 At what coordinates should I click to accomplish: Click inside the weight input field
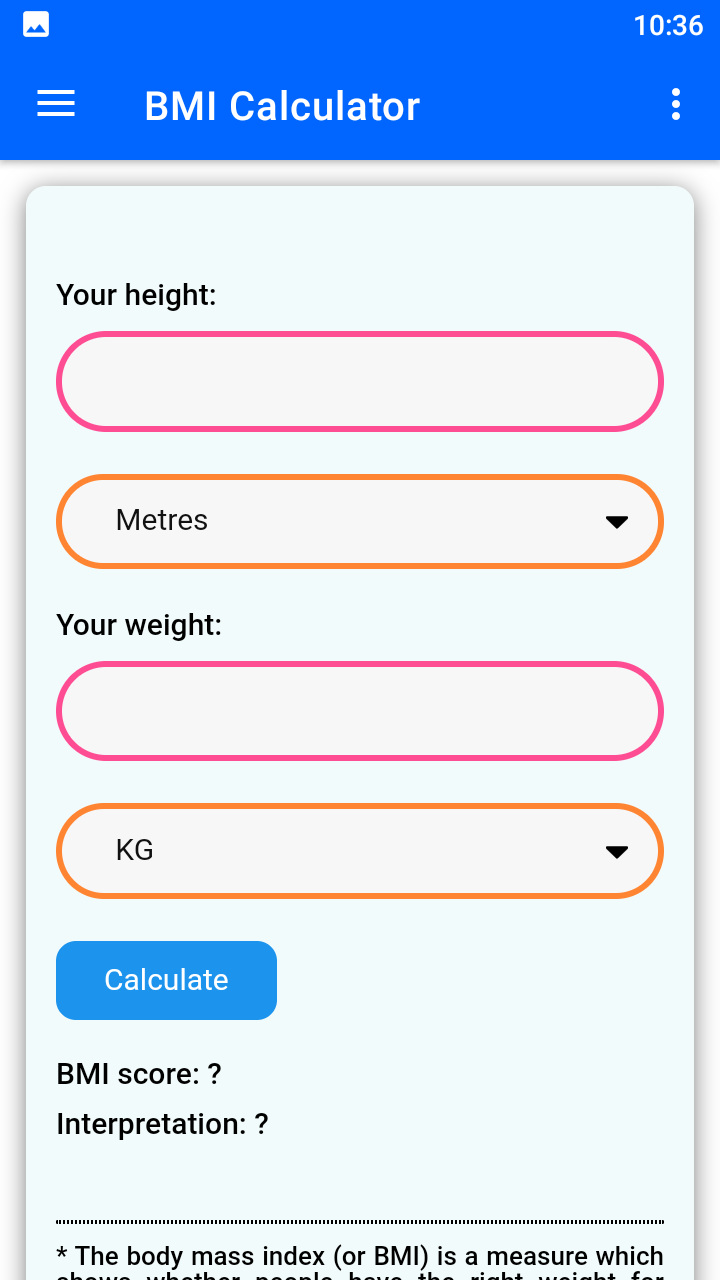[360, 710]
